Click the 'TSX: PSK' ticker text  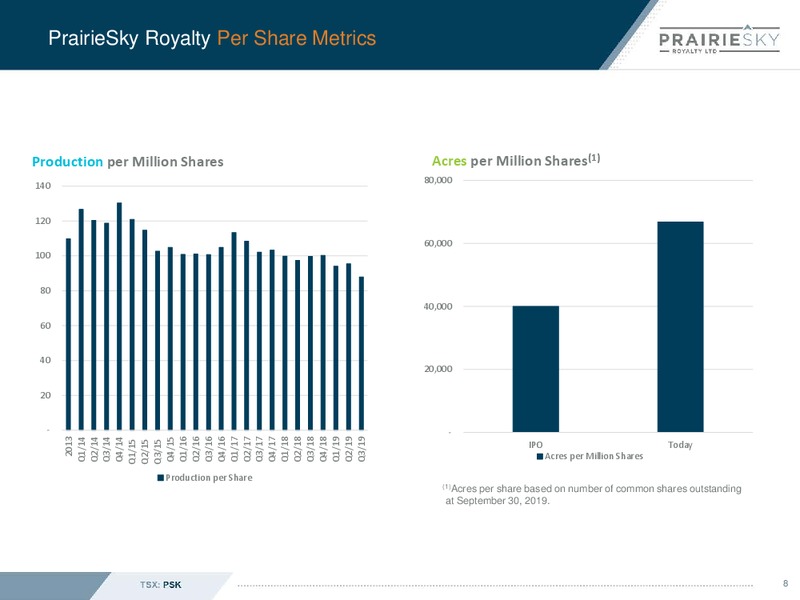point(161,585)
